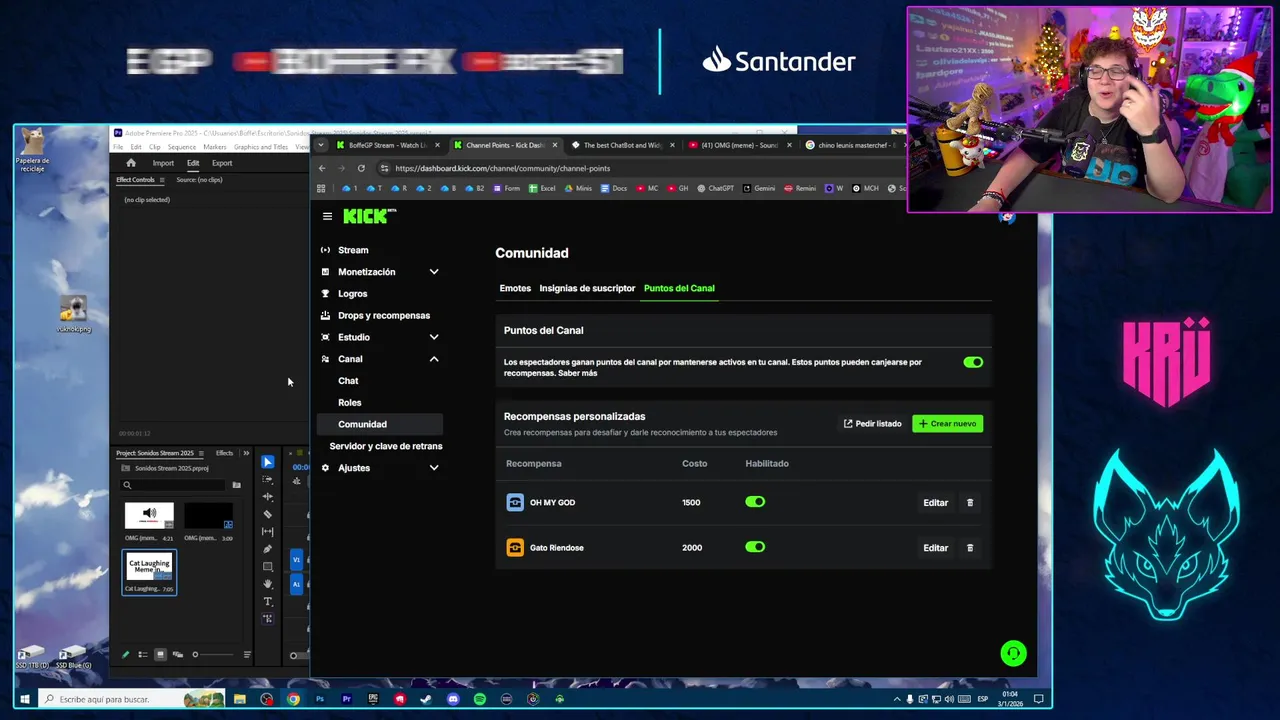Switch Project panel to freeform view
Screen dimensions: 1280x720
(177, 655)
